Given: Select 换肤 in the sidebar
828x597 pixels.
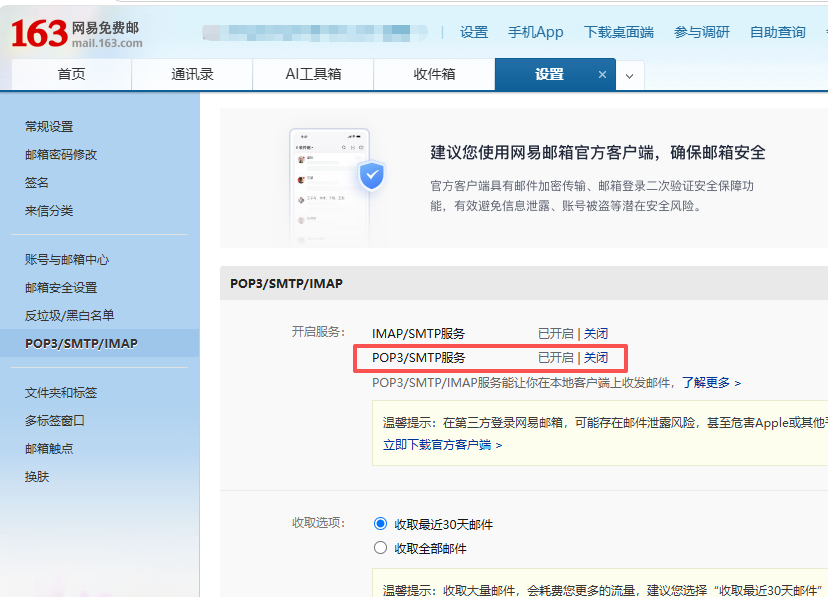Looking at the screenshot, I should 36,477.
